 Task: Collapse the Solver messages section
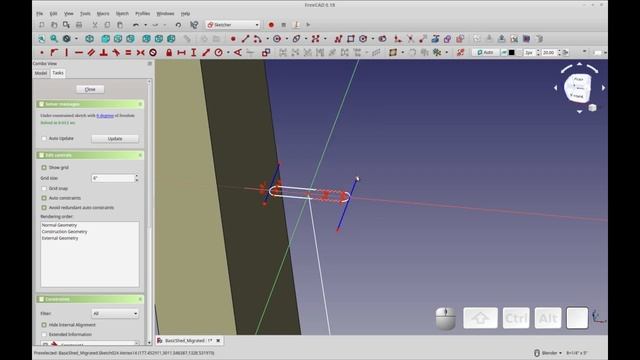(x=140, y=104)
